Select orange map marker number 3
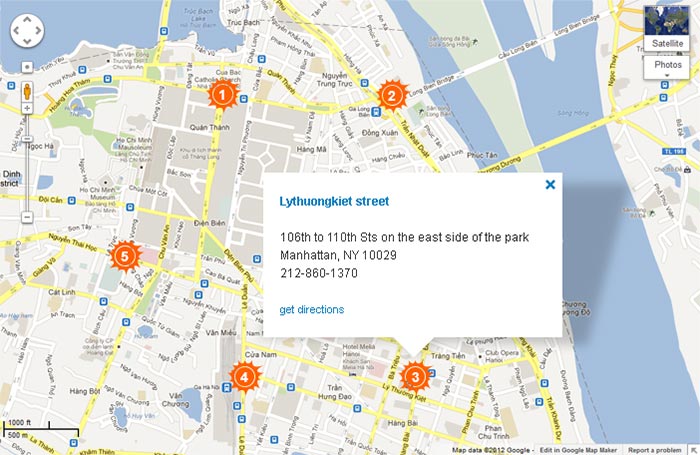Image resolution: width=700 pixels, height=455 pixels. 415,377
